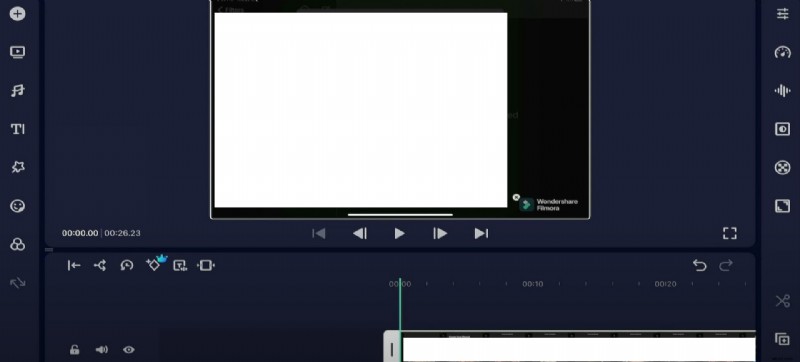
Task: Open the stickers smiley face icon
Action: 17,206
